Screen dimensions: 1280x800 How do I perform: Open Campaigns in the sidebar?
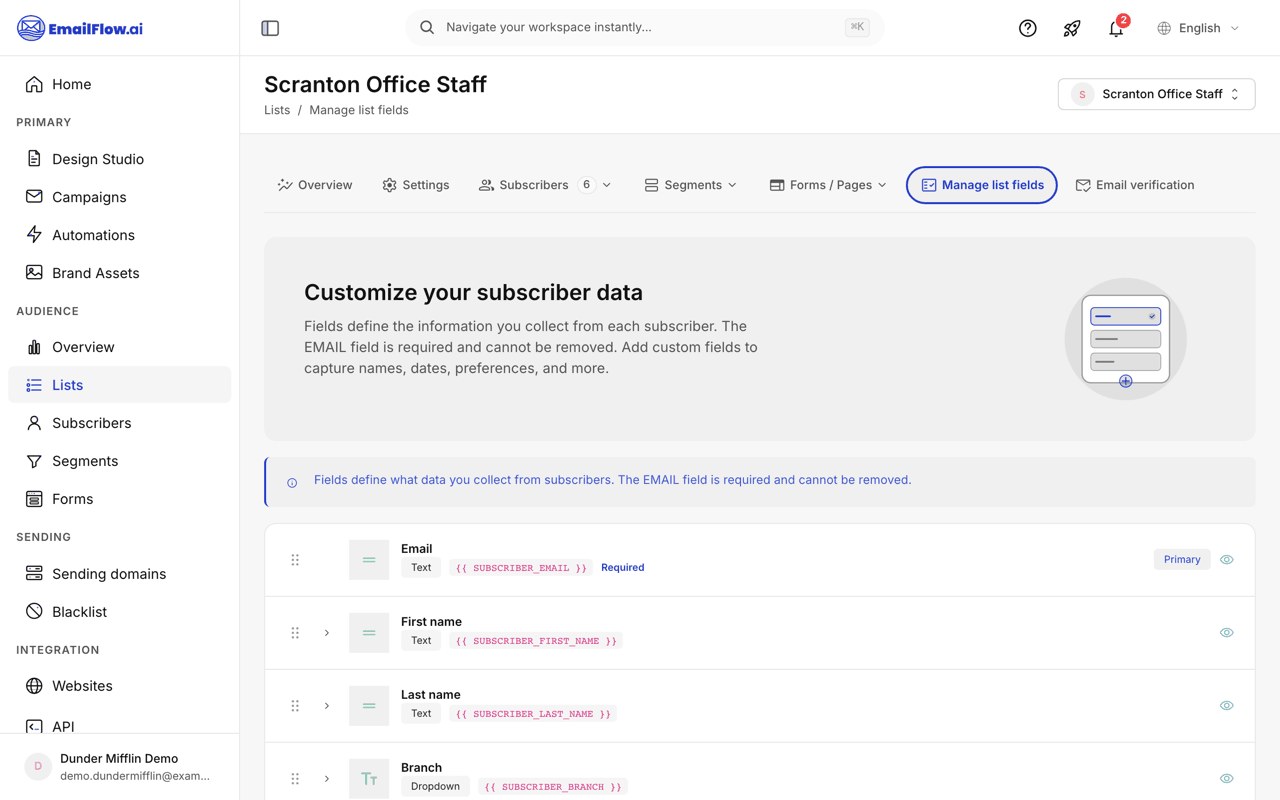119,197
